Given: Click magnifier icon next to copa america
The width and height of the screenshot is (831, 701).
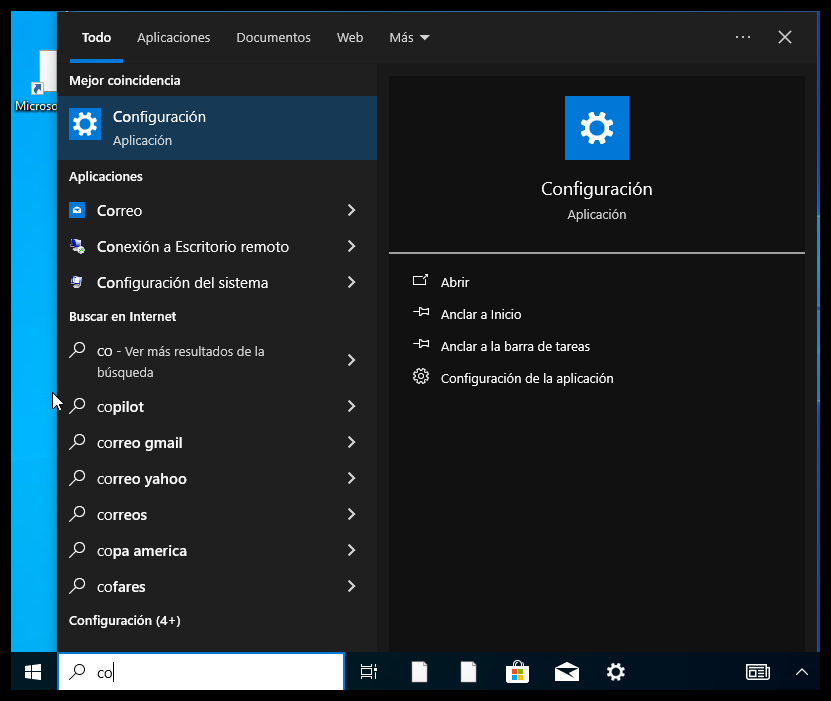Looking at the screenshot, I should 77,551.
